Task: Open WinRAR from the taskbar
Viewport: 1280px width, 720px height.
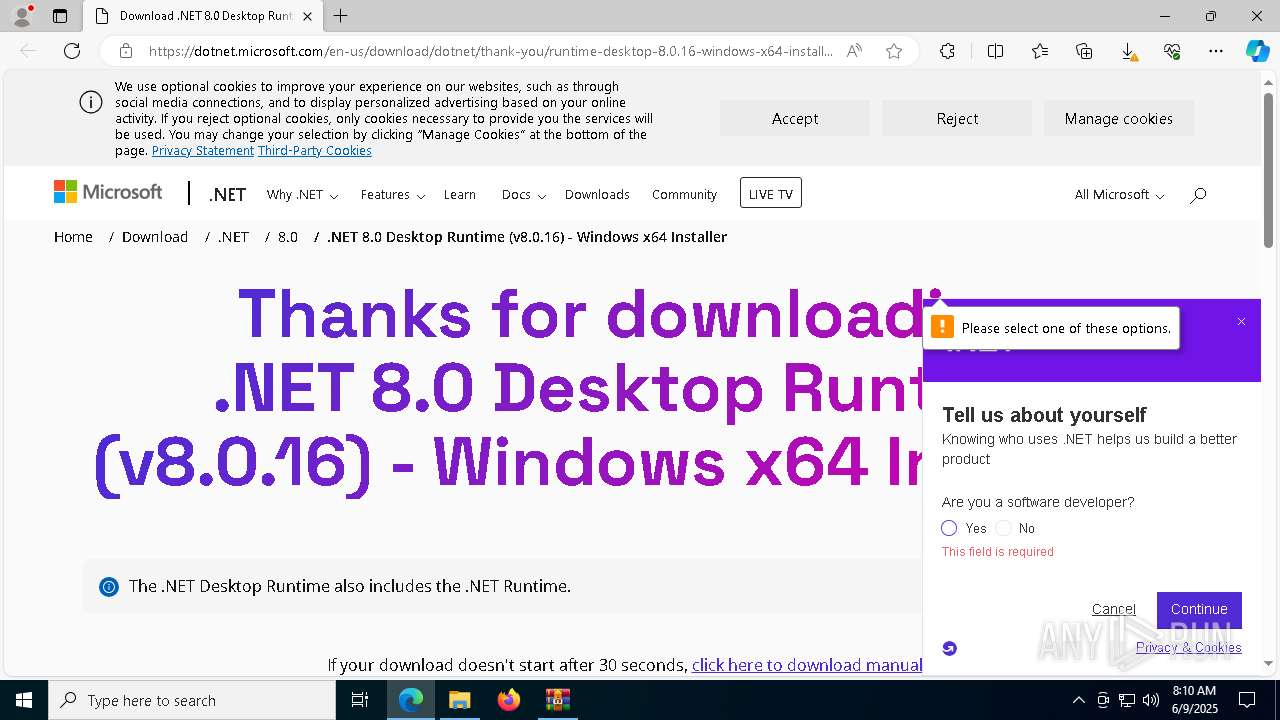Action: click(557, 700)
